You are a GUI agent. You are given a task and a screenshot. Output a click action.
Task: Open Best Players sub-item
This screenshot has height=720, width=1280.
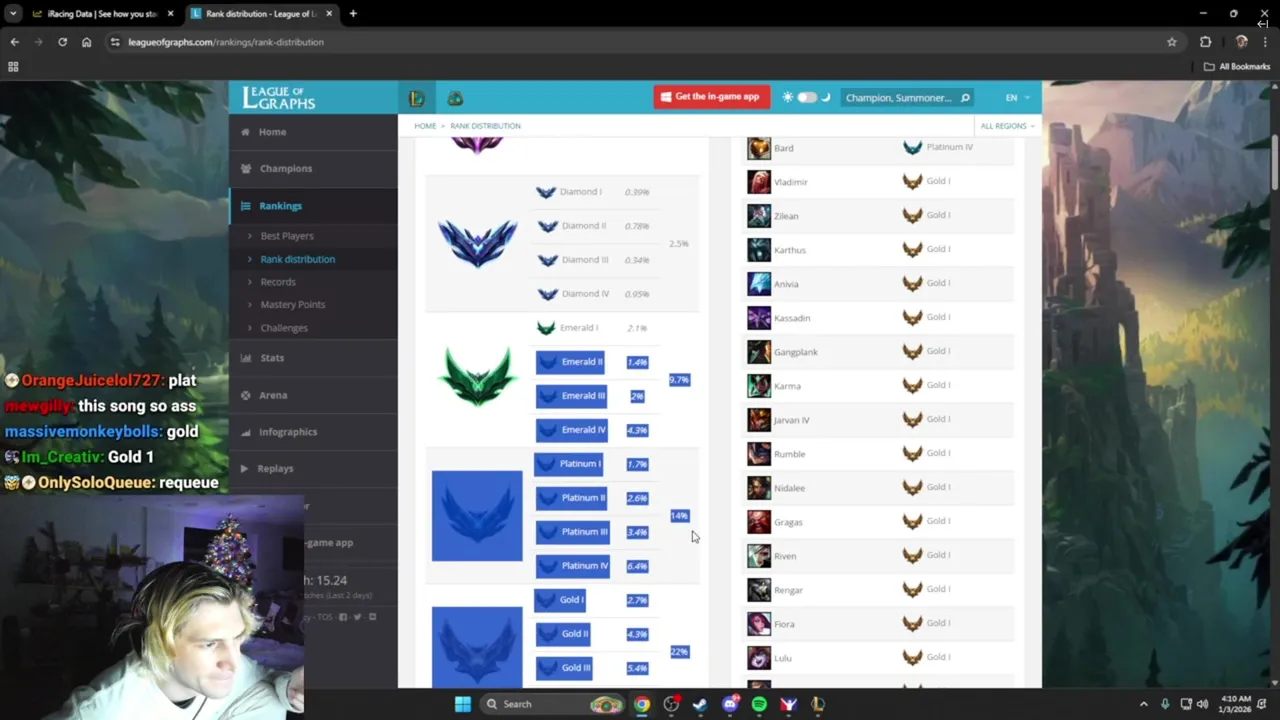tap(287, 236)
